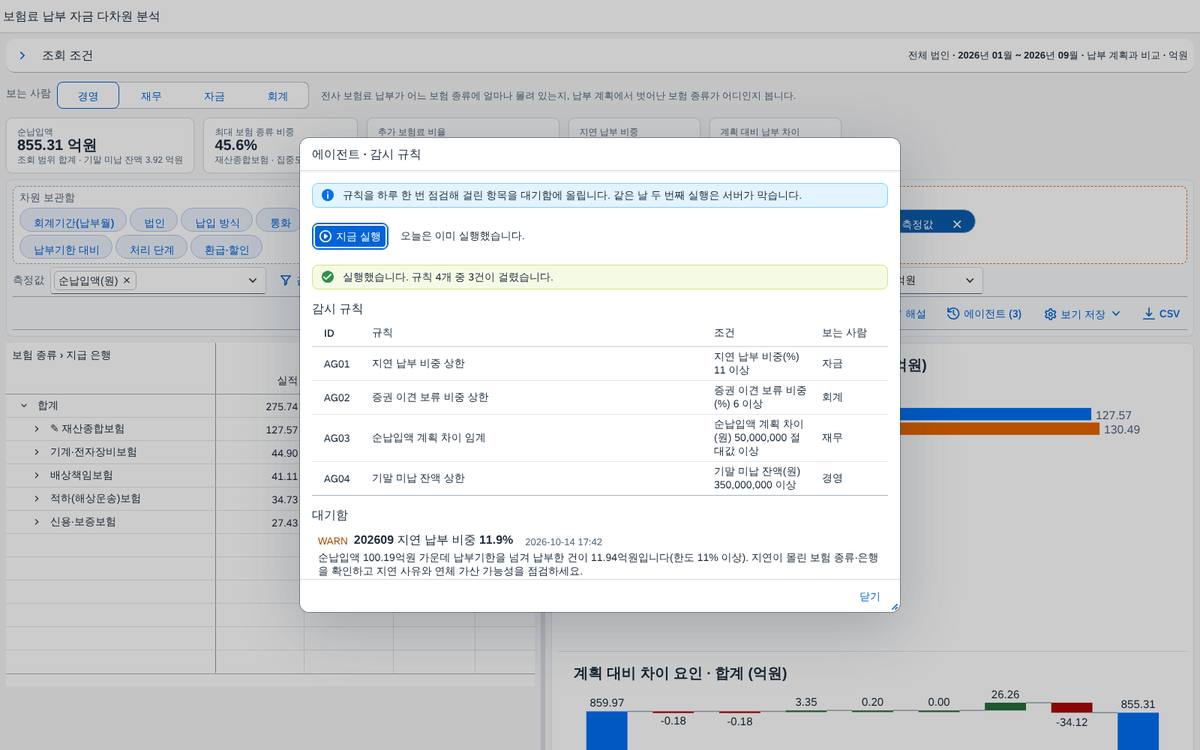Click the 275.74 합계 실적 cell
1200x750 pixels.
point(260,406)
